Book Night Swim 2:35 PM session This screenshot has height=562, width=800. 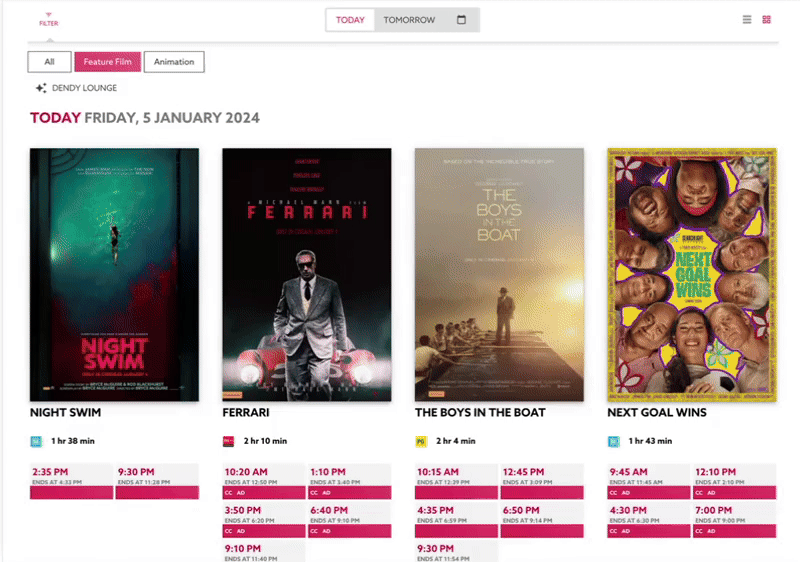(71, 481)
